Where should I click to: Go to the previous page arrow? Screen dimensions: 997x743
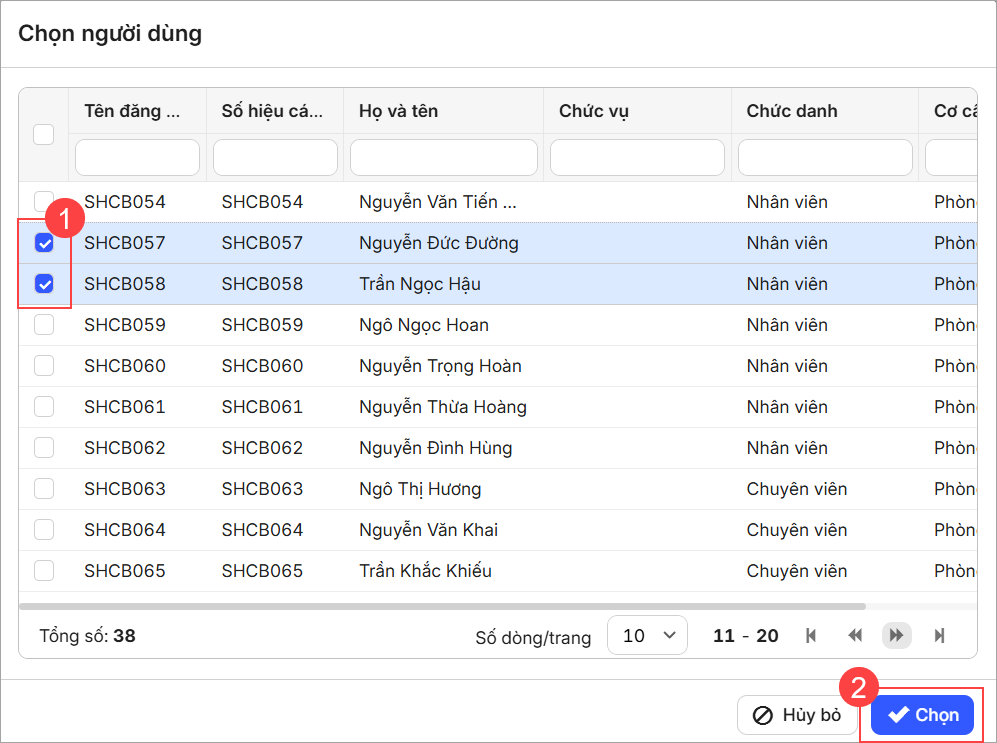click(x=855, y=636)
